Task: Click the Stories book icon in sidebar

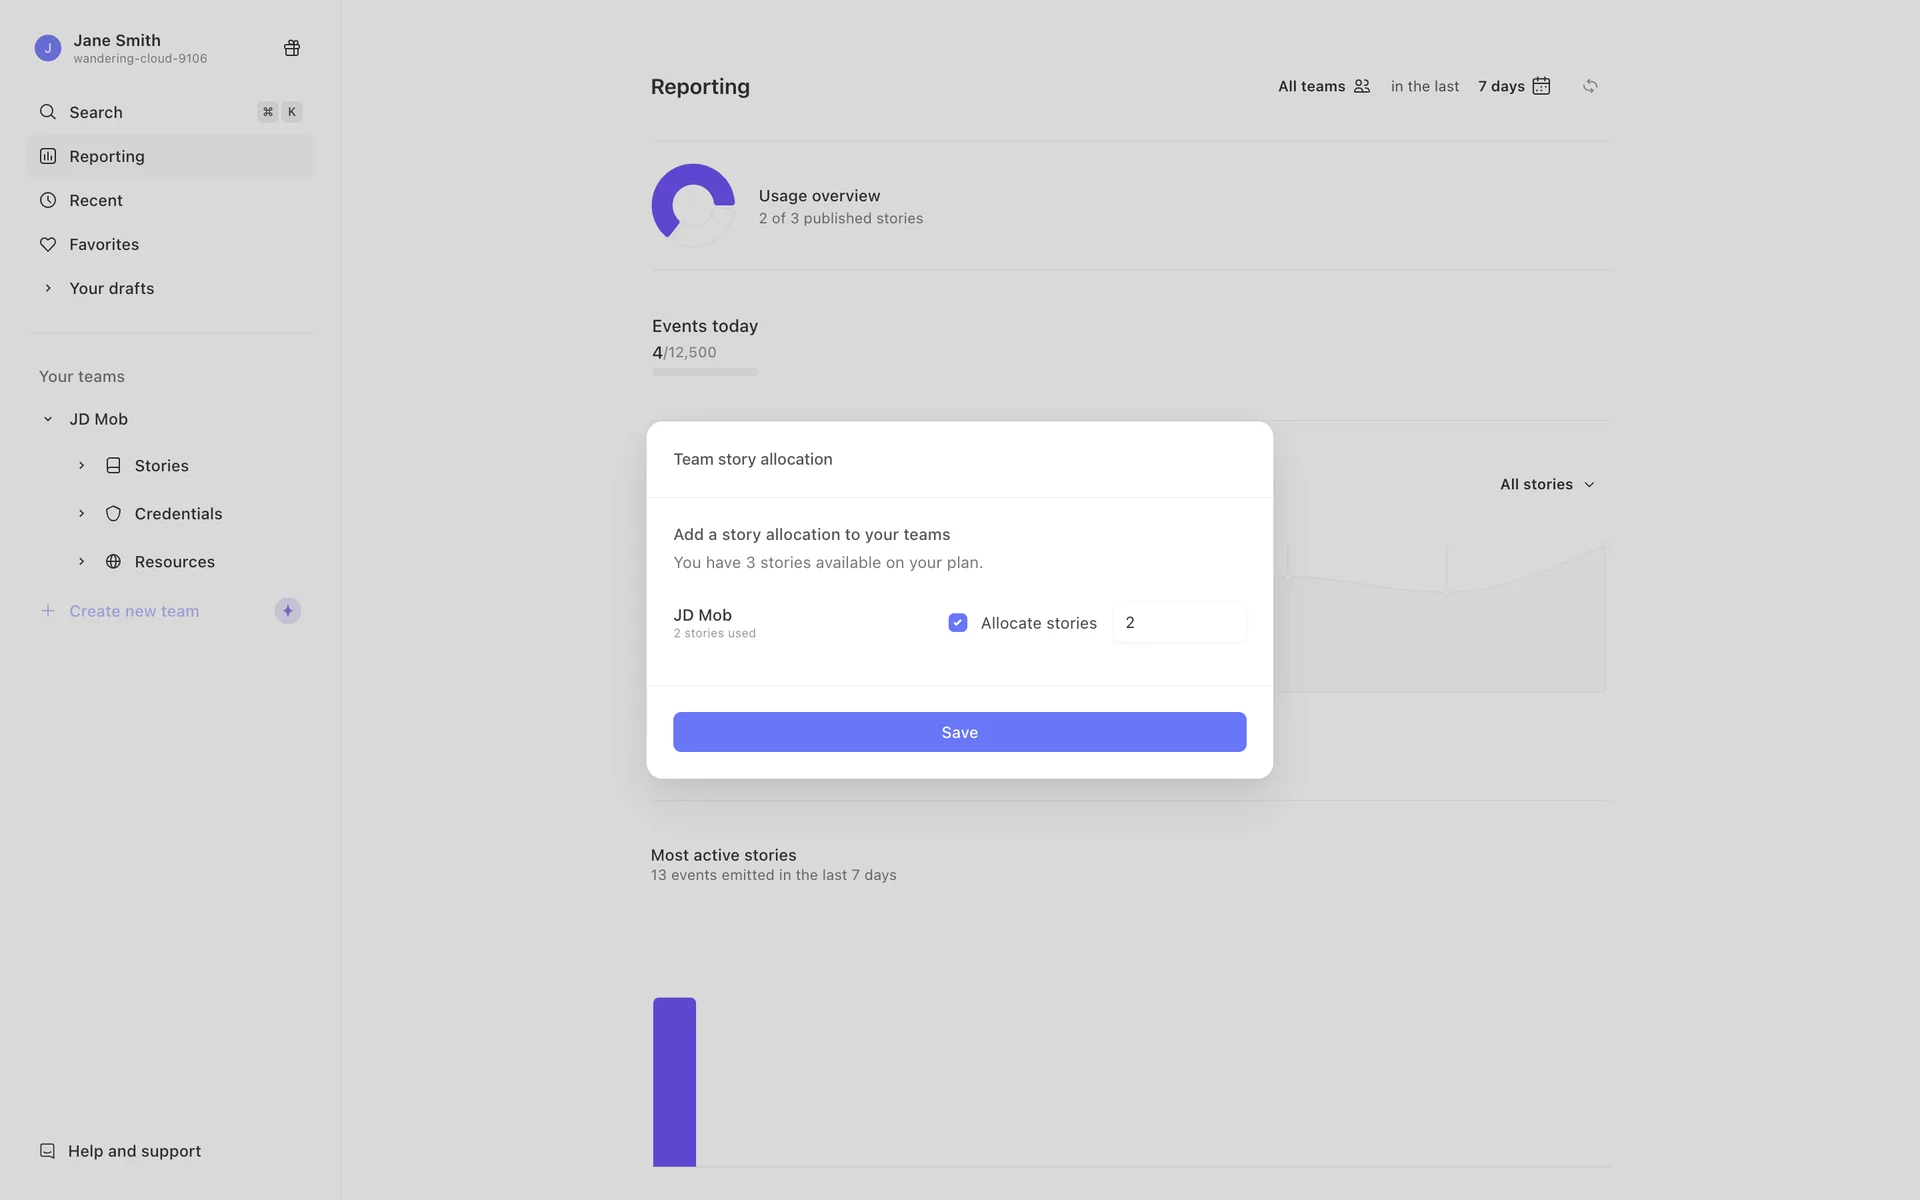Action: click(114, 466)
